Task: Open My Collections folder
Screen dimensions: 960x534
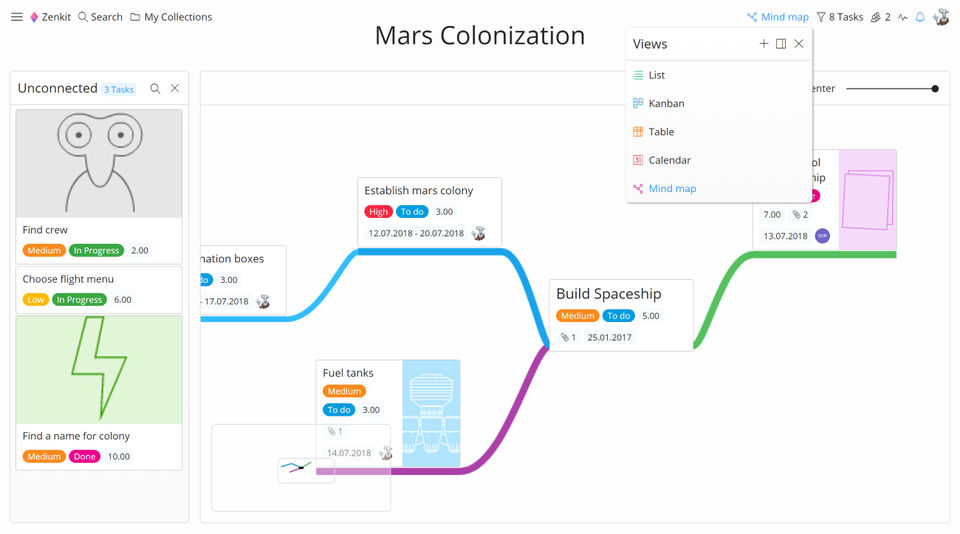Action: coord(171,17)
